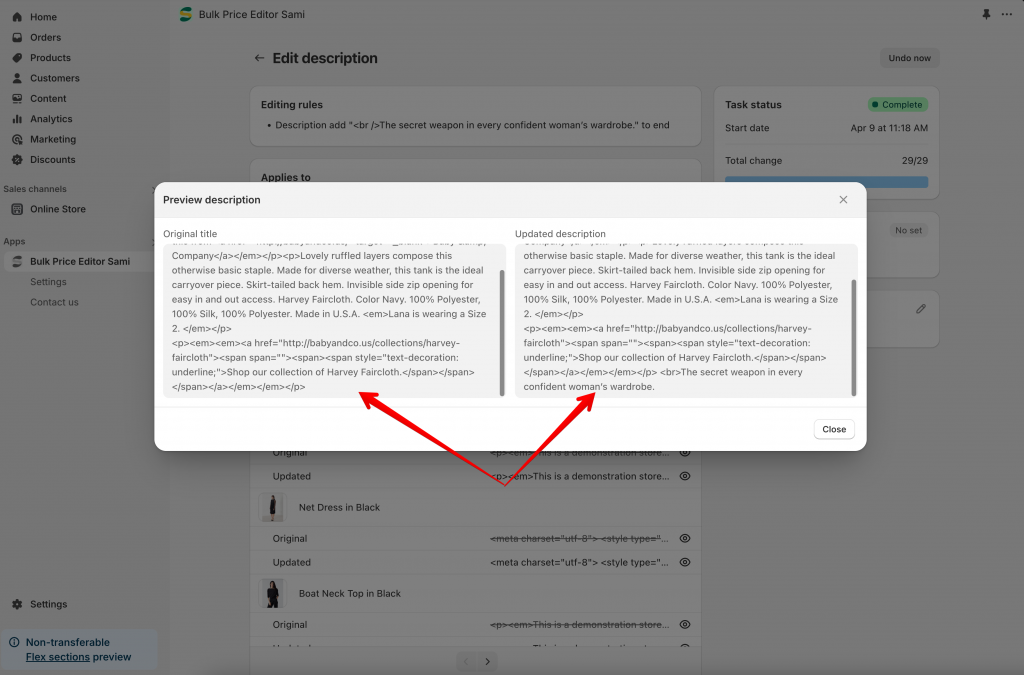Open the three-dot more menu in the top bar

[x=1006, y=14]
